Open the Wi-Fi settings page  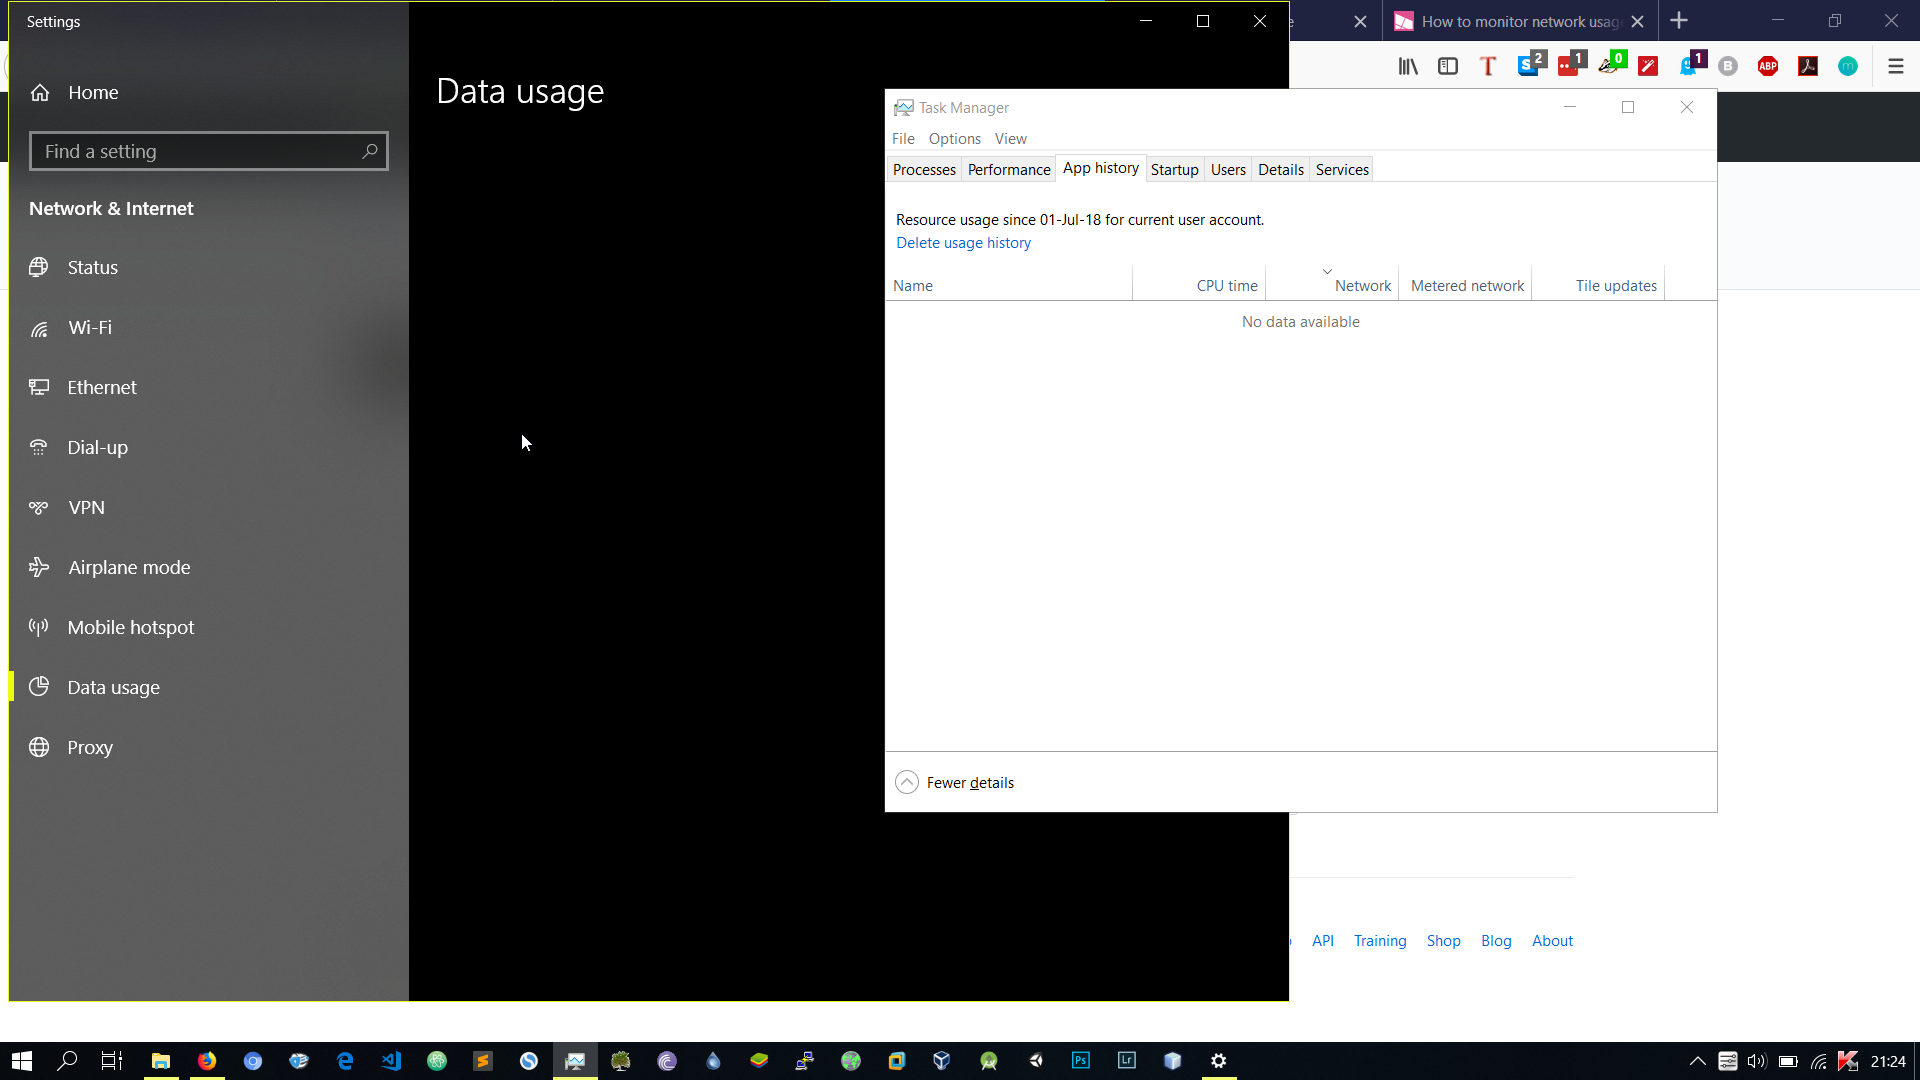click(89, 327)
